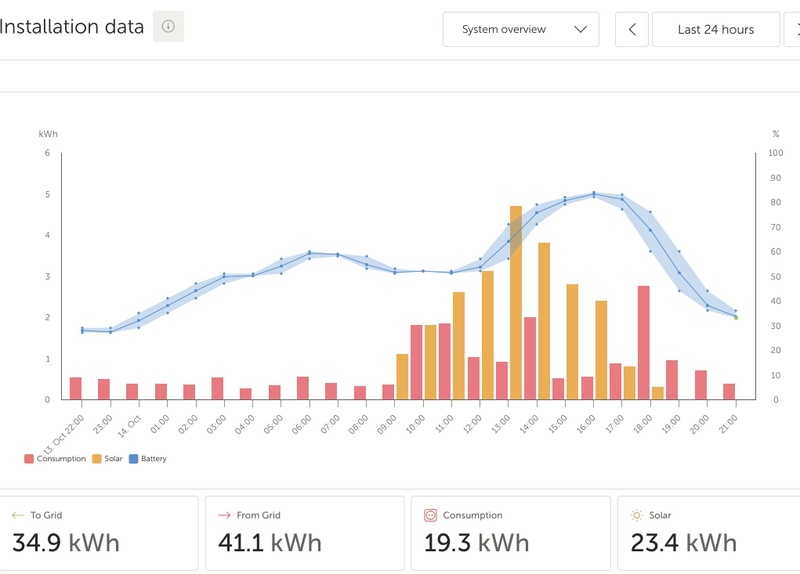Click the tallest solar bar at 13:00
Viewport: 800px width, 574px height.
516,302
